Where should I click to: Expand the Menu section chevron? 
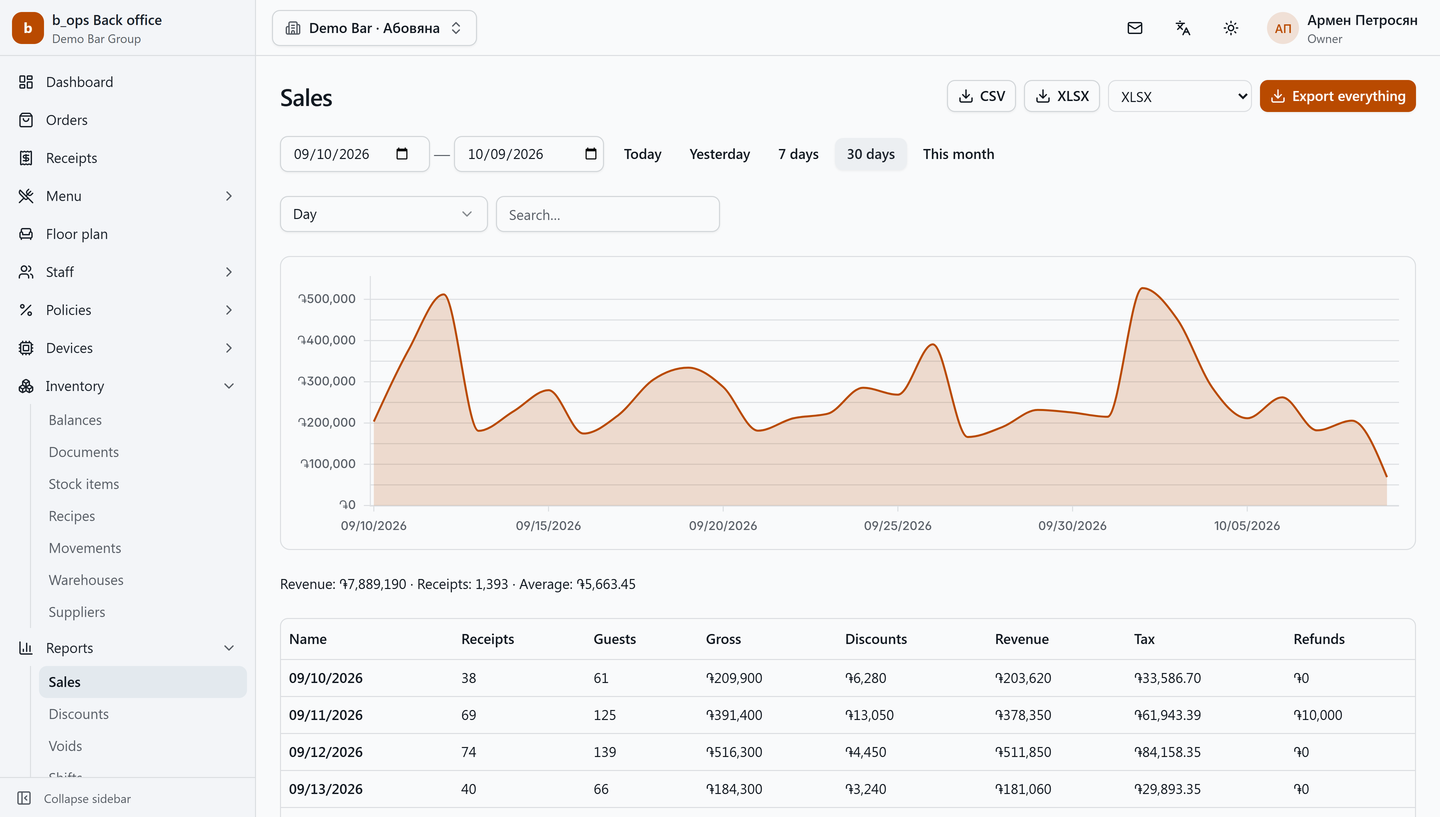[x=229, y=196]
